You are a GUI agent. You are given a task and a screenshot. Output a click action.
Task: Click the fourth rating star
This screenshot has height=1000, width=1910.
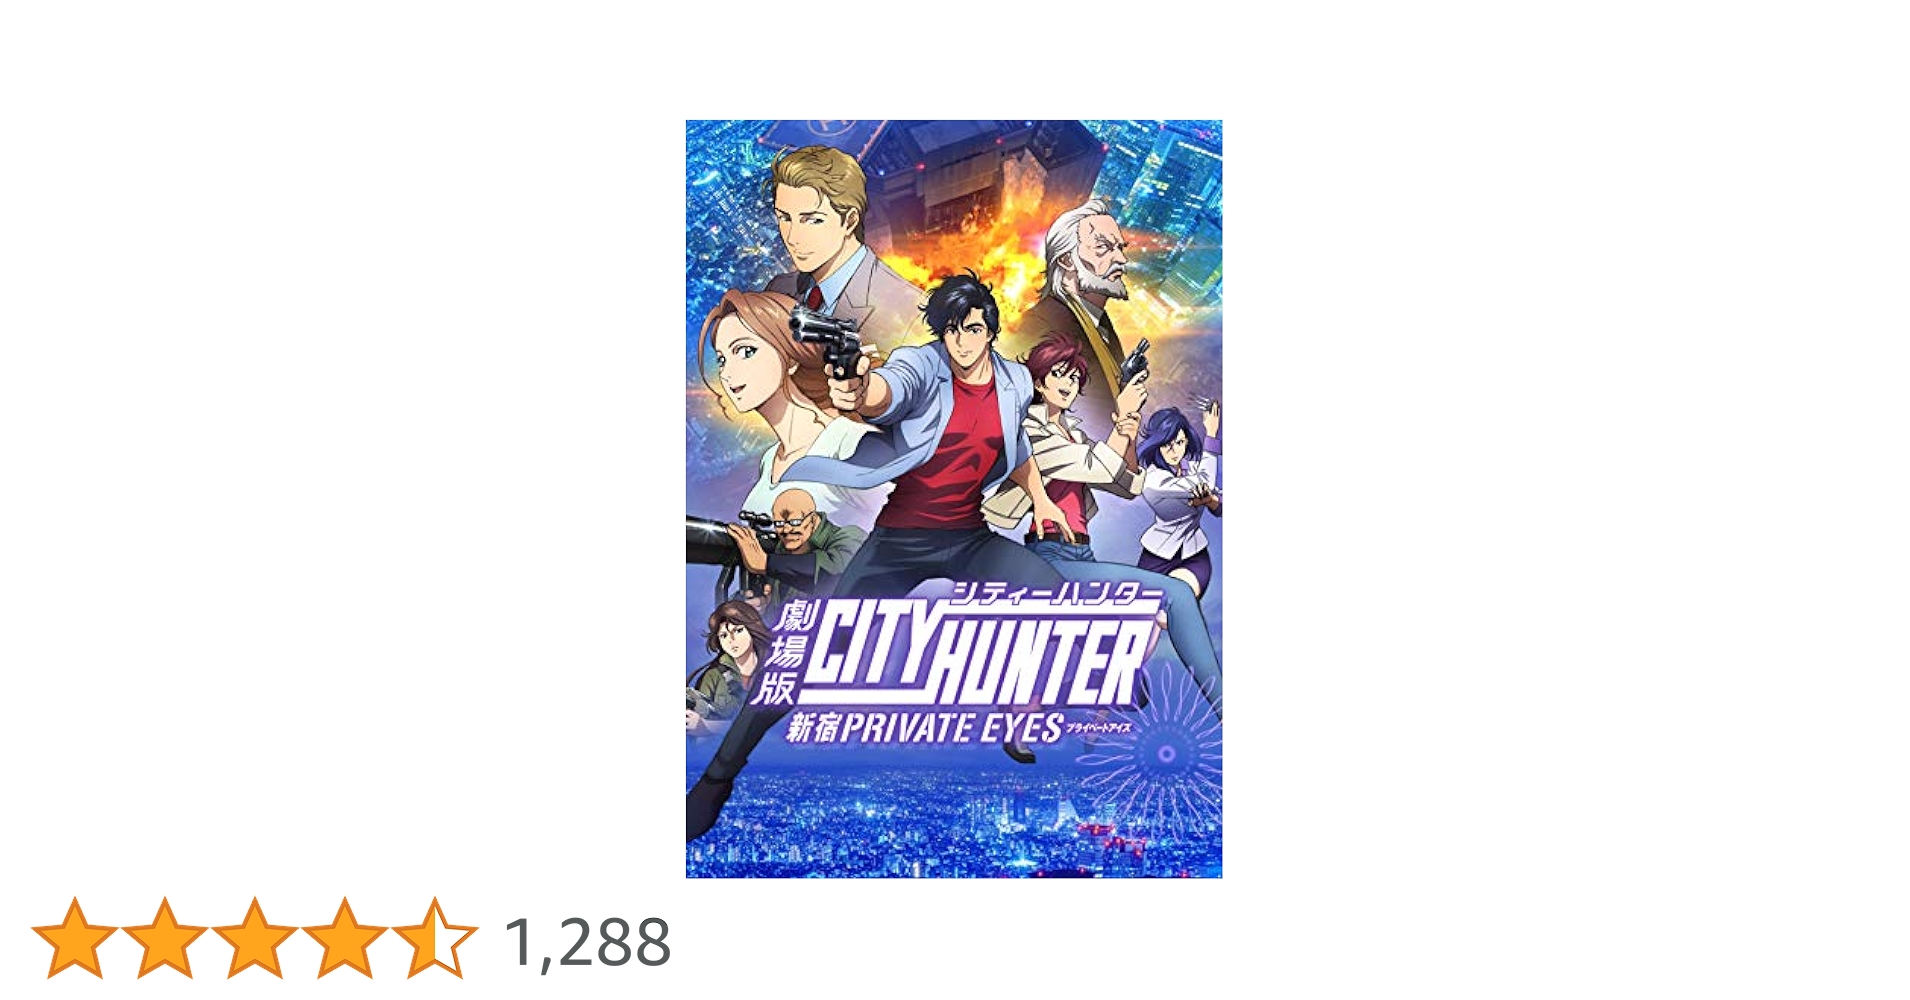click(x=344, y=937)
